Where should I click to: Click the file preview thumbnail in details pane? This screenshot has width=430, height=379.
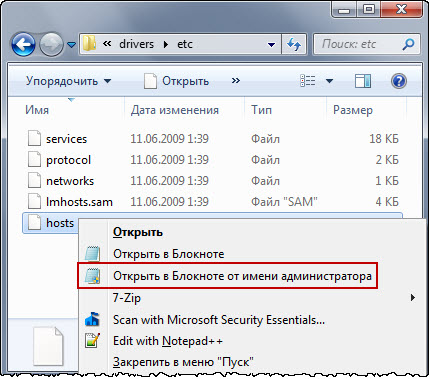point(48,346)
